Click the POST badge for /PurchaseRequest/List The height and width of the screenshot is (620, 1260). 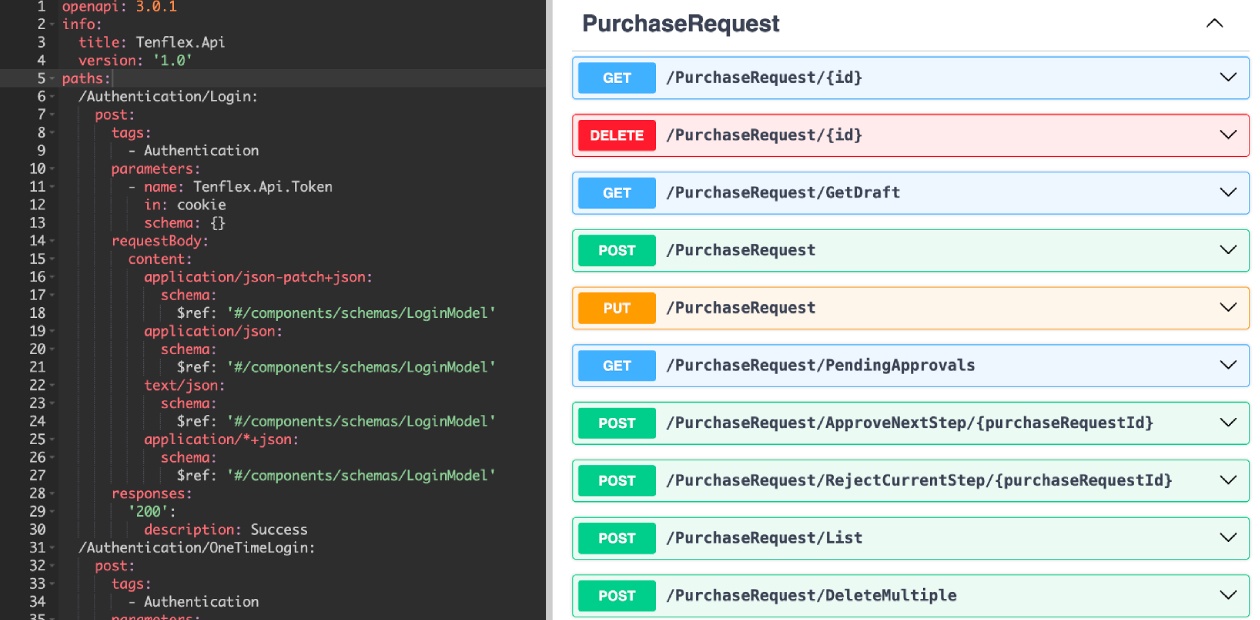coord(616,538)
